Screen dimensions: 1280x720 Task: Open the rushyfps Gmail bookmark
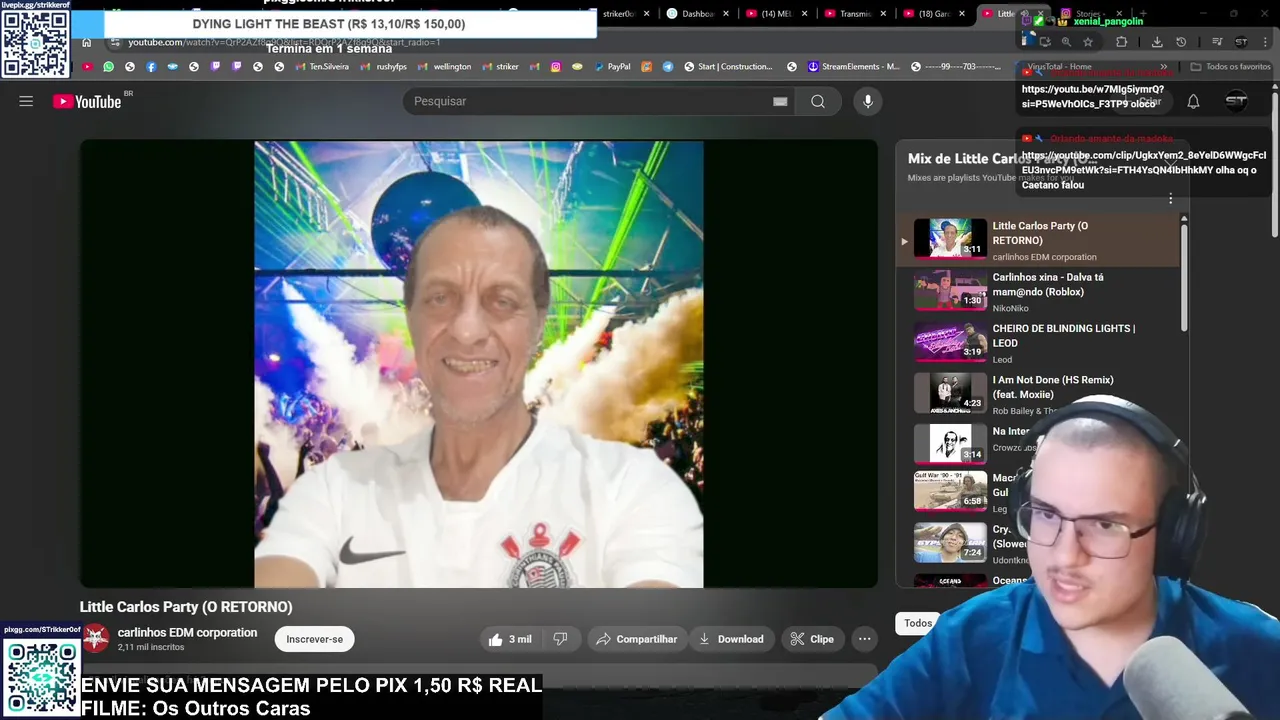pos(384,67)
